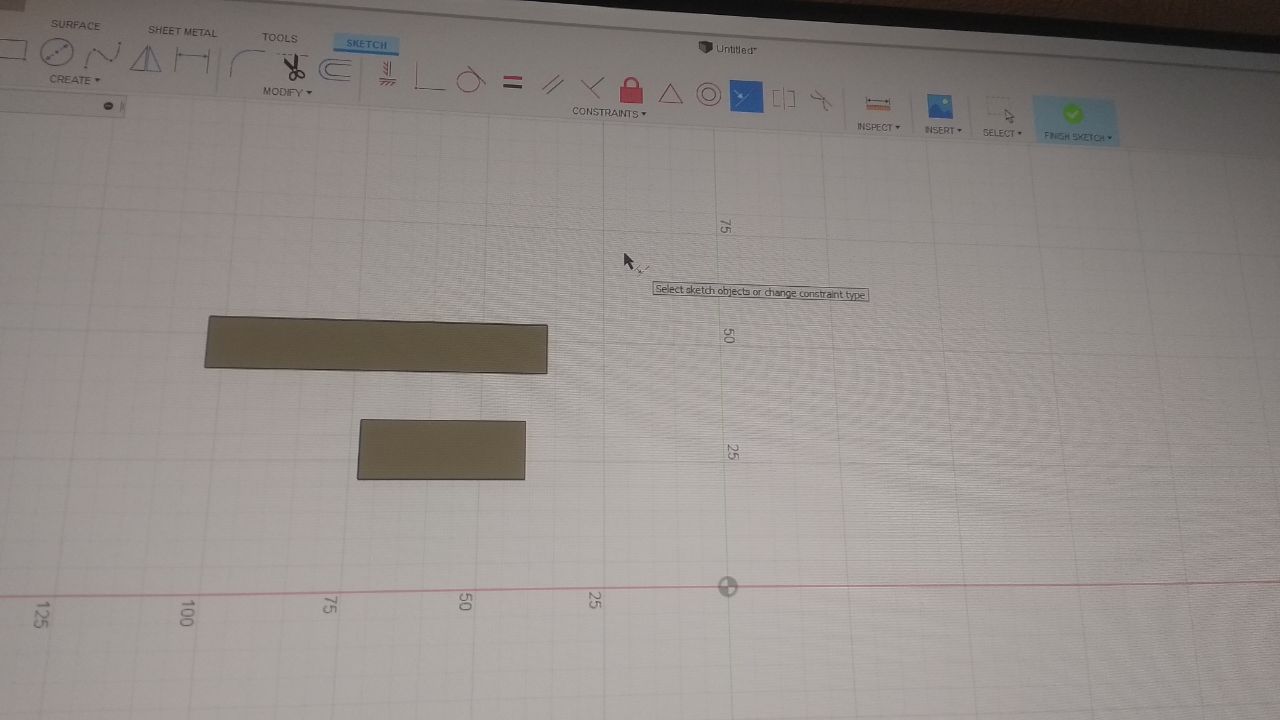Apply the Tangent constraint
Image resolution: width=1280 pixels, height=720 pixels.
point(470,80)
